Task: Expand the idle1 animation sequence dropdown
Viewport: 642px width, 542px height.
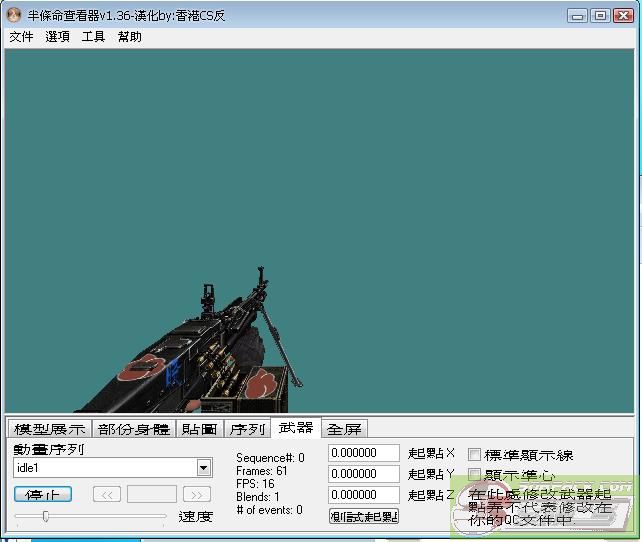Action: click(x=204, y=468)
